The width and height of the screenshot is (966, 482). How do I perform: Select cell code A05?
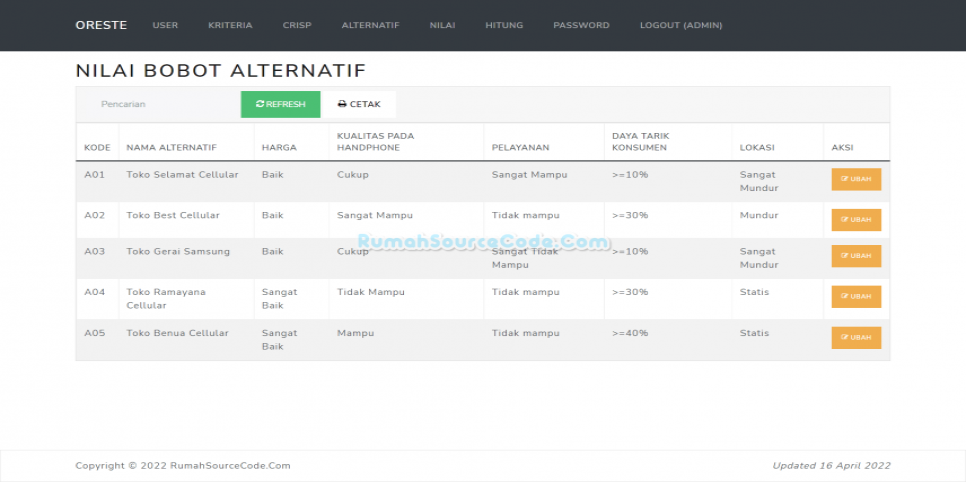click(94, 333)
